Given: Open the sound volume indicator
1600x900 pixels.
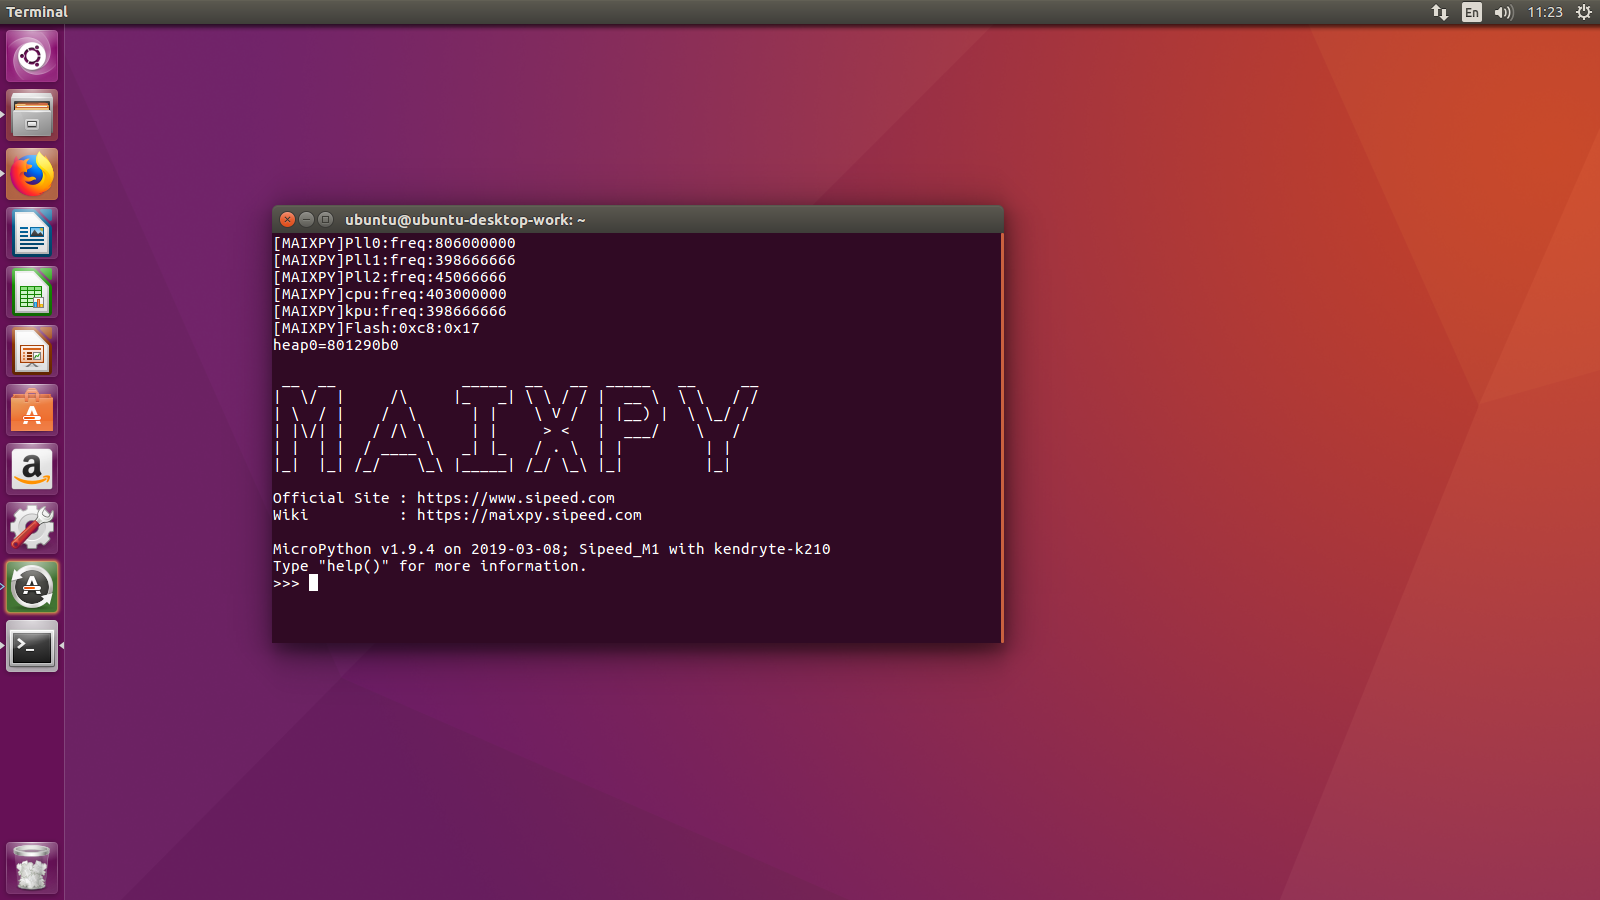Looking at the screenshot, I should [x=1504, y=12].
